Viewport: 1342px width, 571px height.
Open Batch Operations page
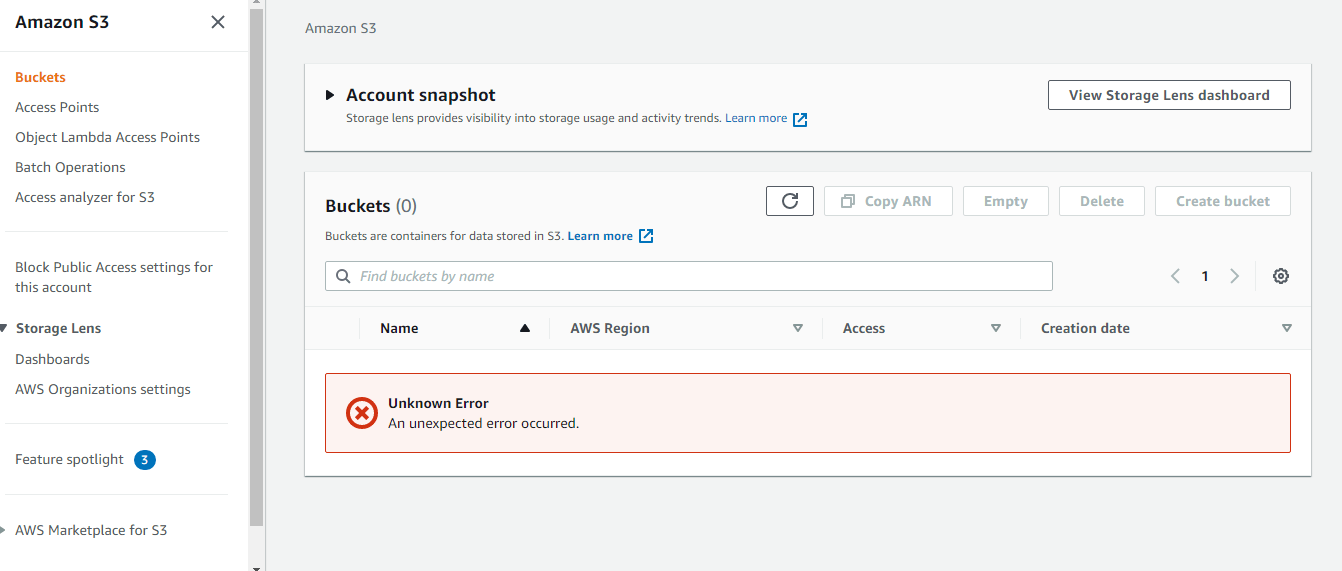pyautogui.click(x=70, y=167)
